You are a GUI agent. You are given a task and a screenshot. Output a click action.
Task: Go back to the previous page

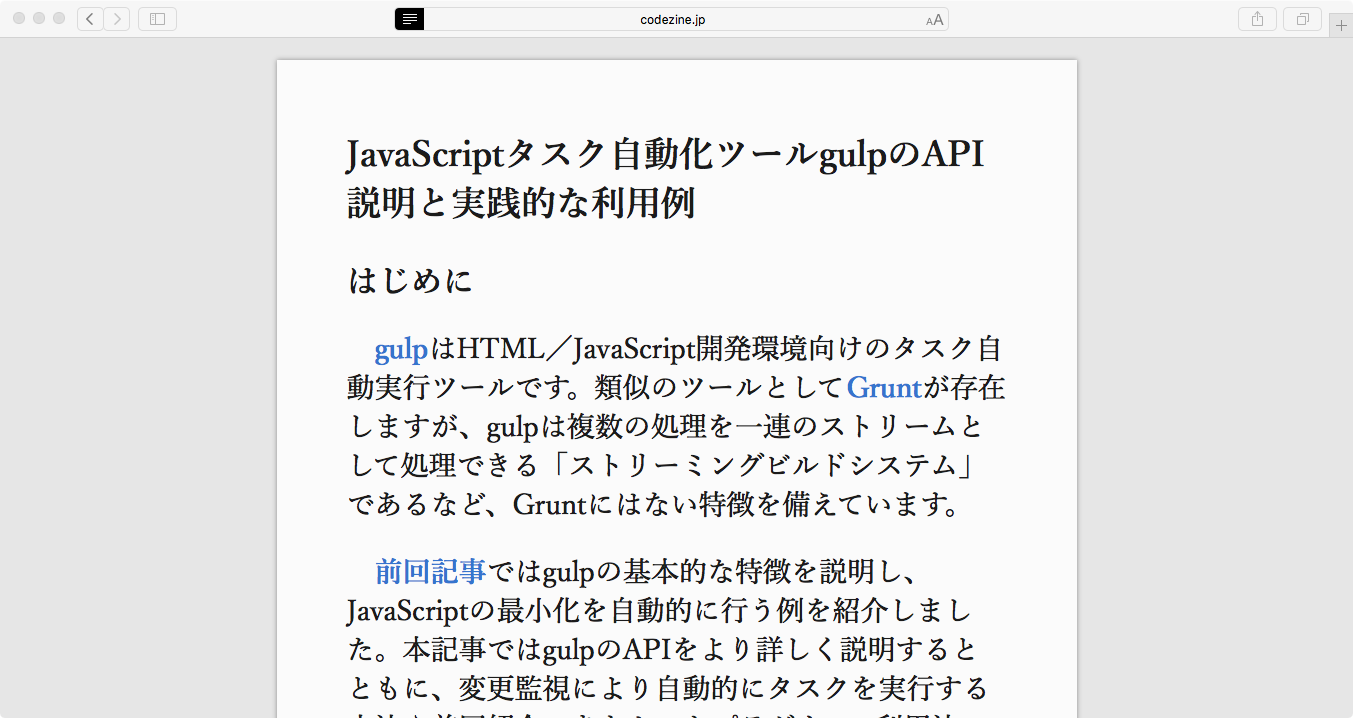click(x=90, y=19)
